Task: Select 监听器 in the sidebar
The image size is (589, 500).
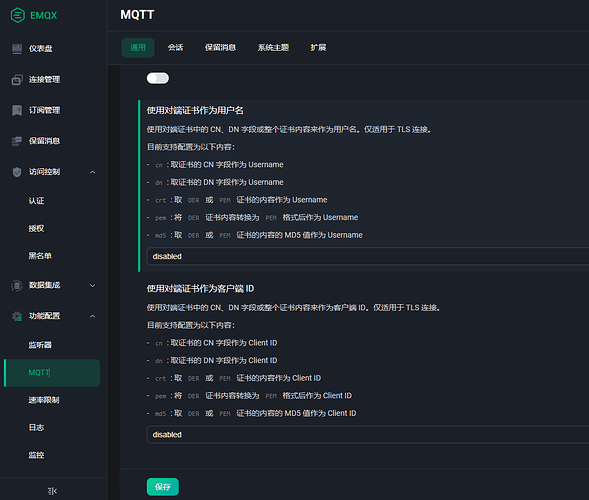Action: (x=40, y=345)
